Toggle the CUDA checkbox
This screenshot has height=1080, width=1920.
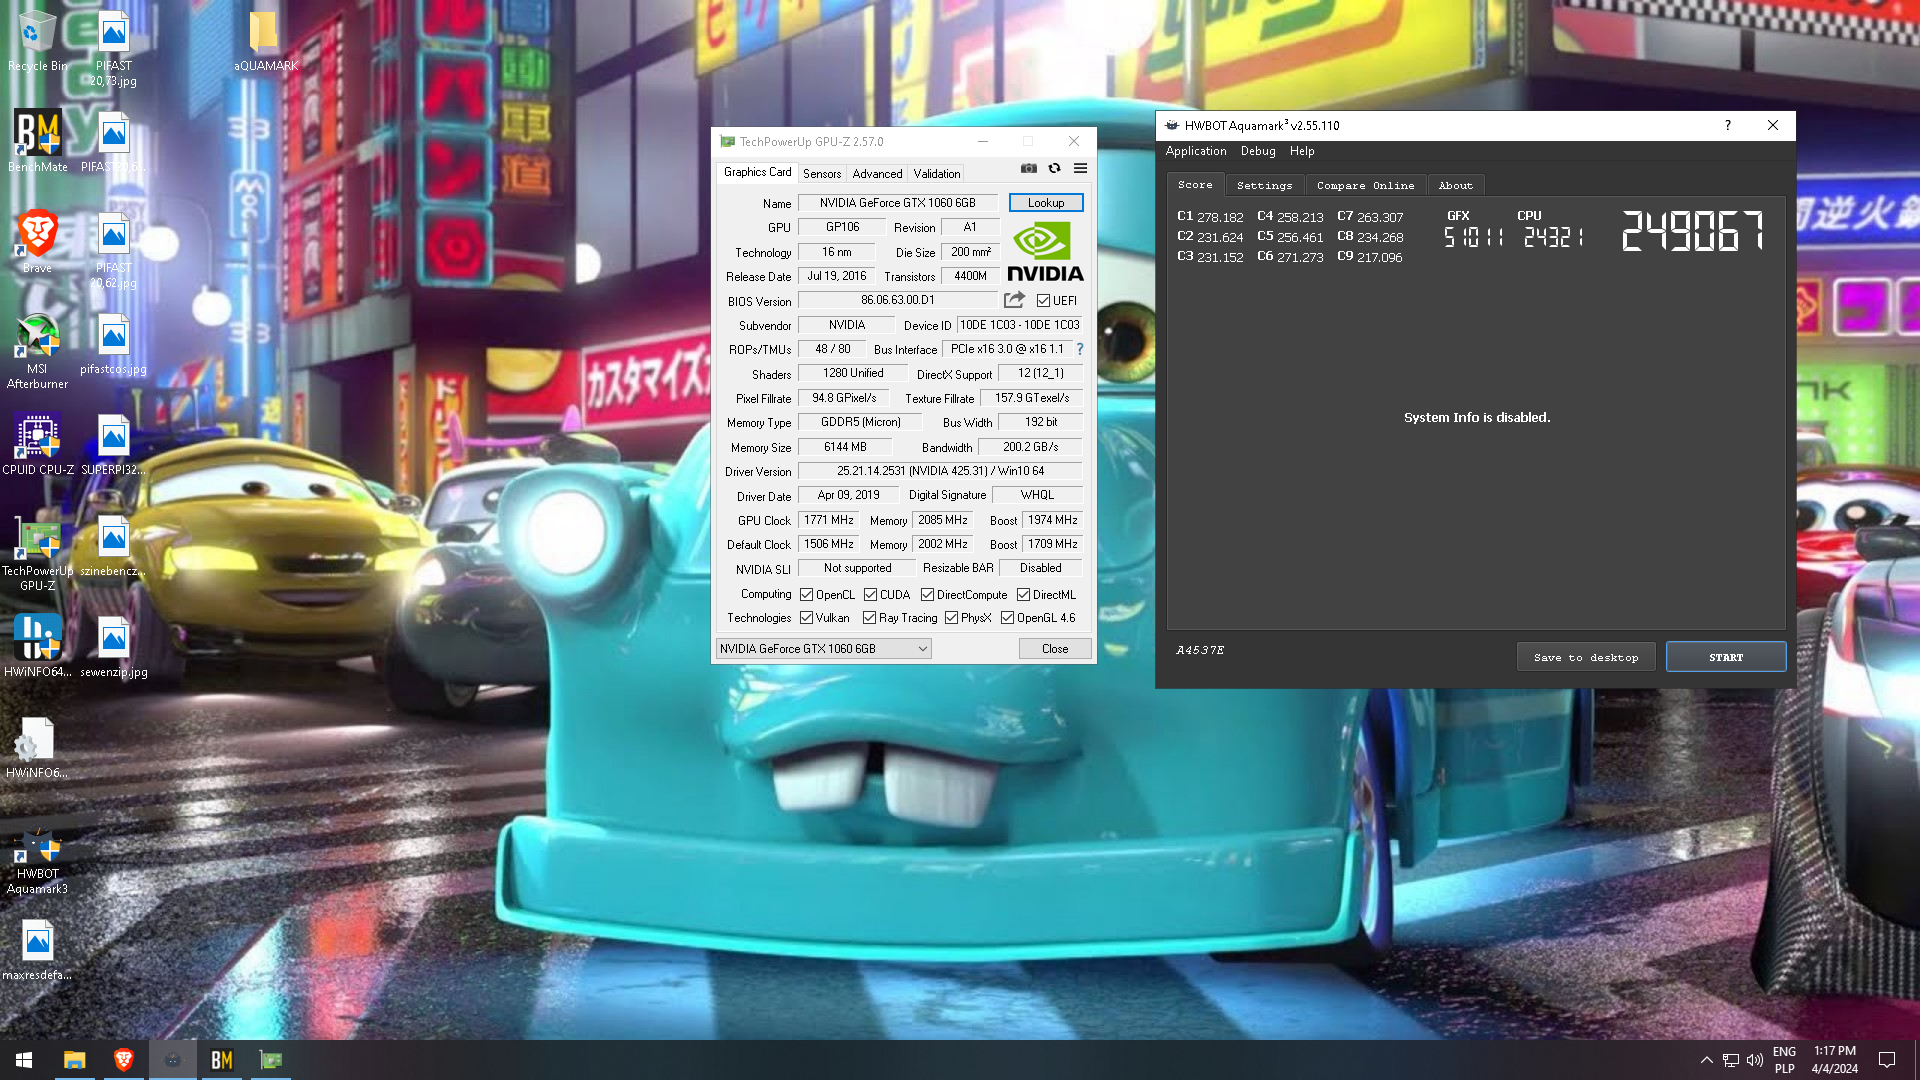pos(870,594)
